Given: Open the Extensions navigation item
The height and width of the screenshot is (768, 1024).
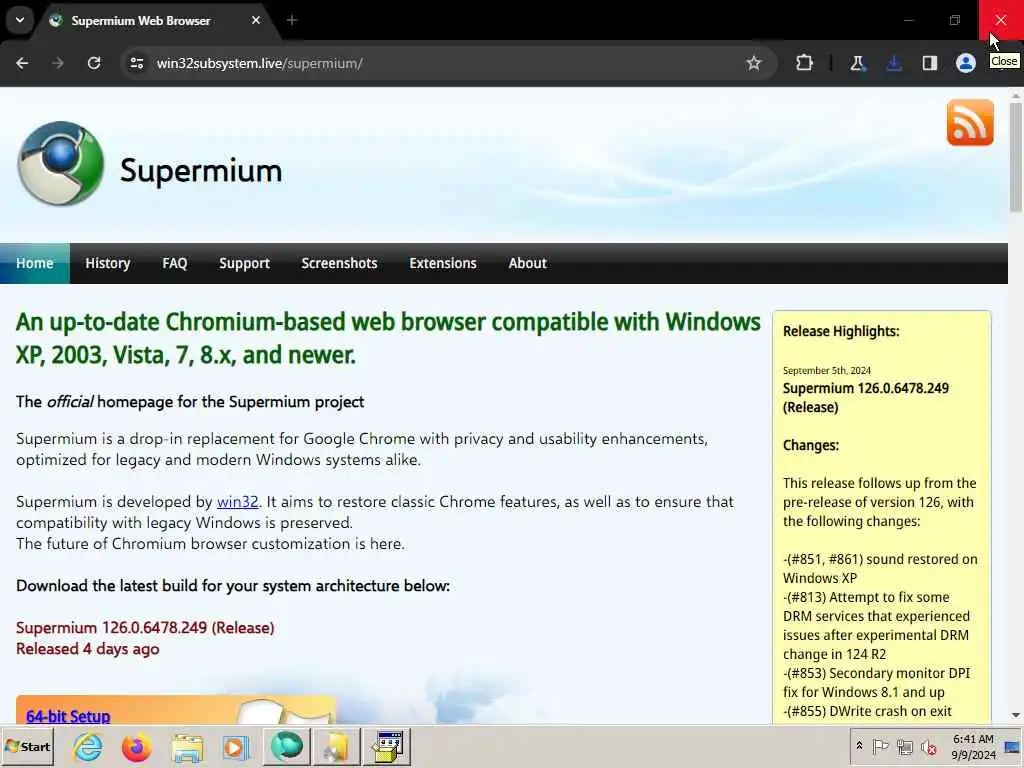Looking at the screenshot, I should tap(443, 263).
